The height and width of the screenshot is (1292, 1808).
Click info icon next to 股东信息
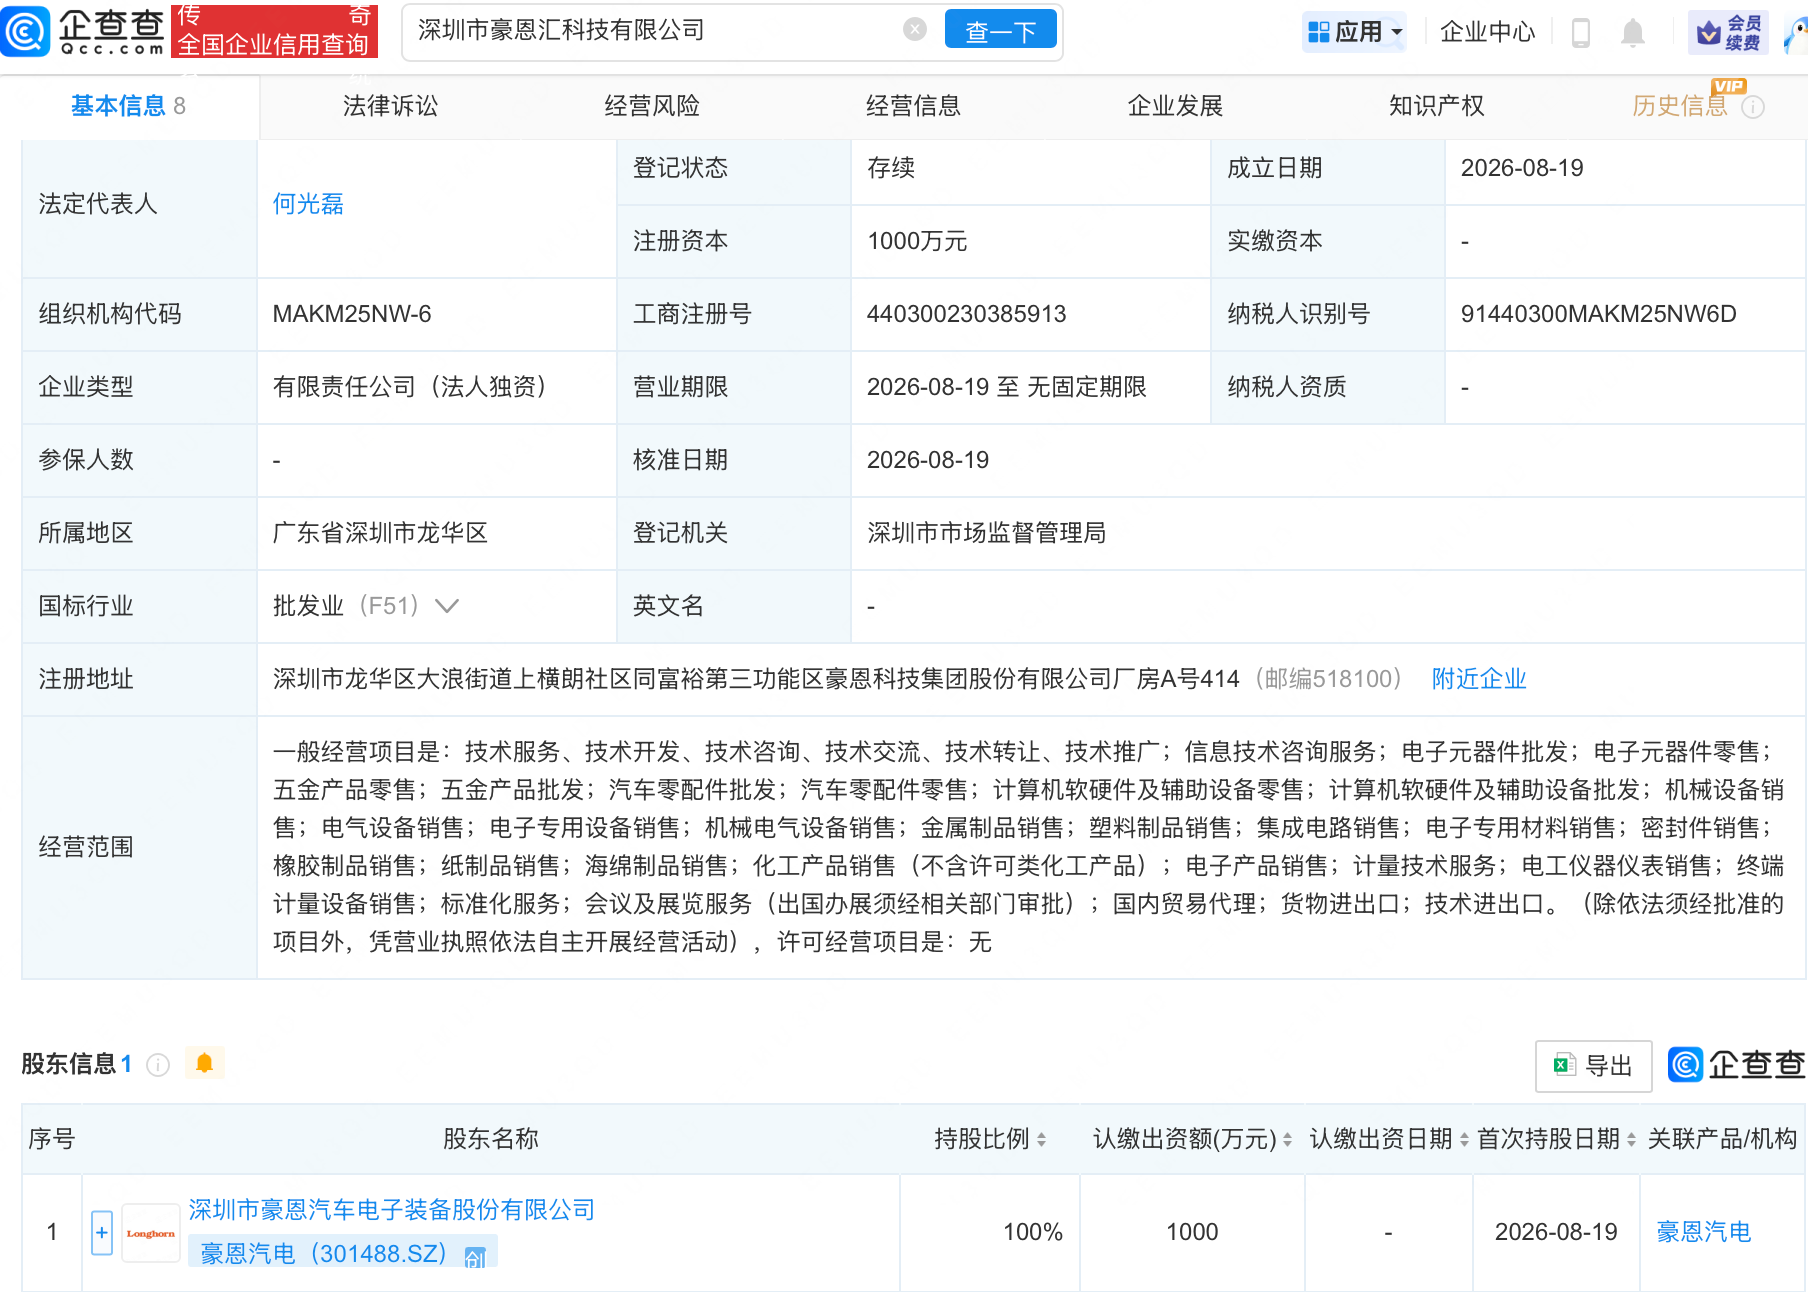point(158,1065)
